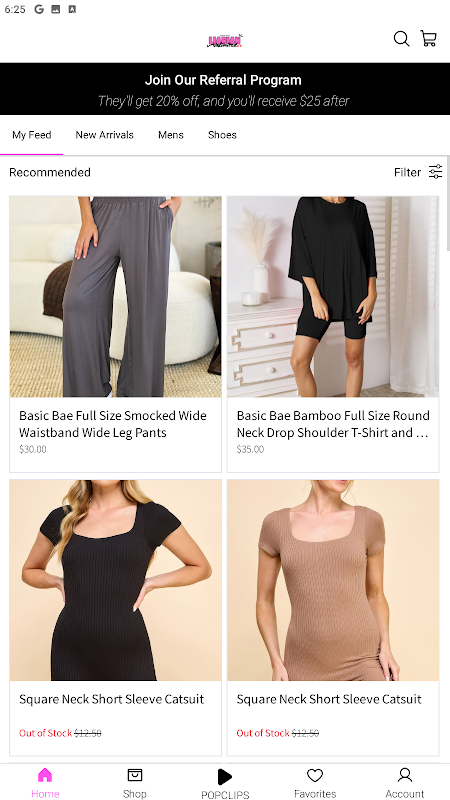Open Filter options sliders icon
450x800 pixels.
[x=435, y=172]
